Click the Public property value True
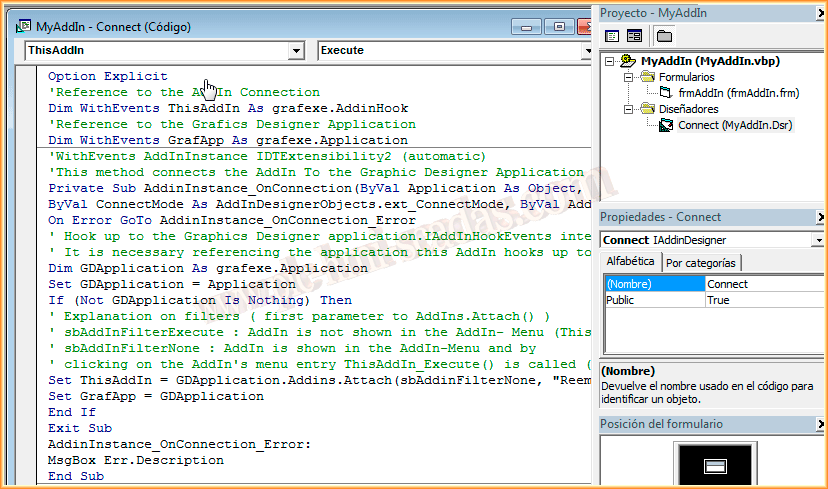Screen dimensions: 828x489 [x=760, y=300]
